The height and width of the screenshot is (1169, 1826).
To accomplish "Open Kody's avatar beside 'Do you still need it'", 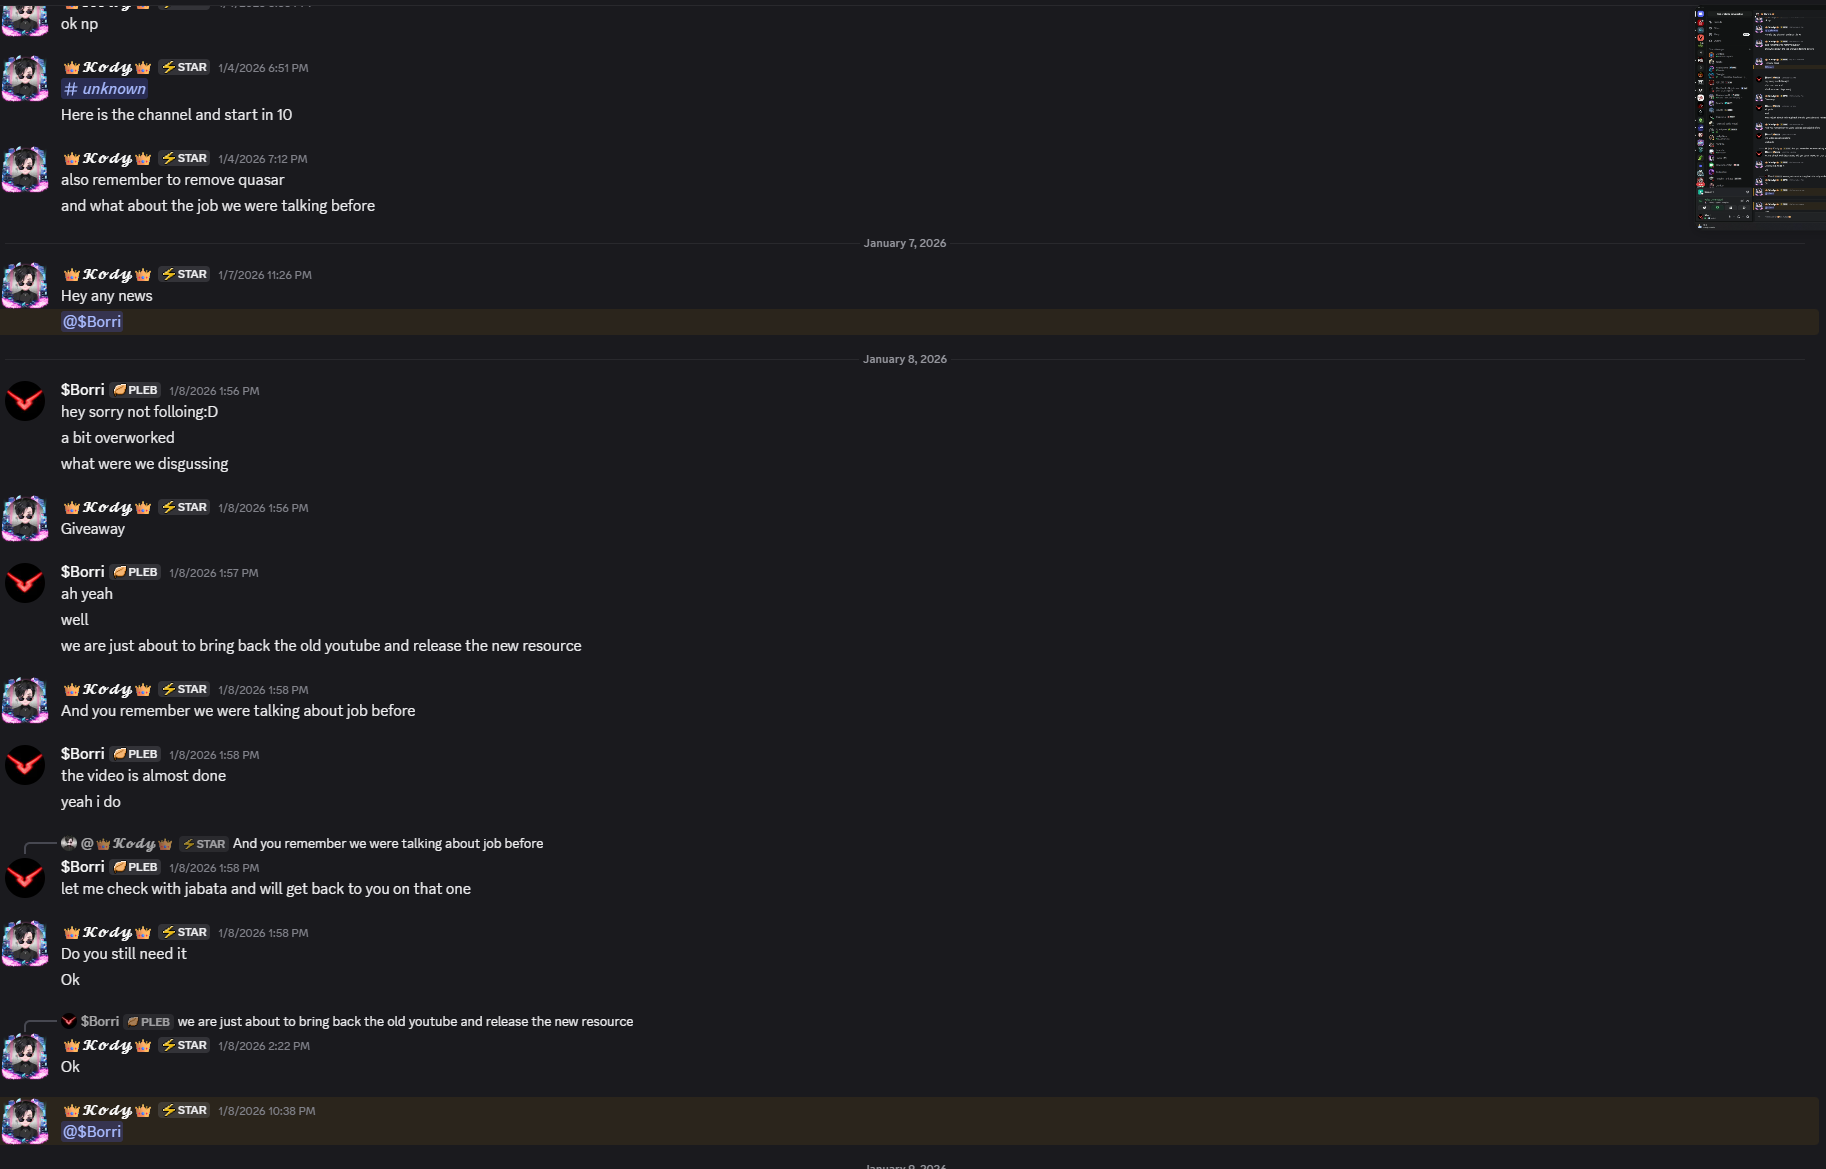I will click(25, 944).
